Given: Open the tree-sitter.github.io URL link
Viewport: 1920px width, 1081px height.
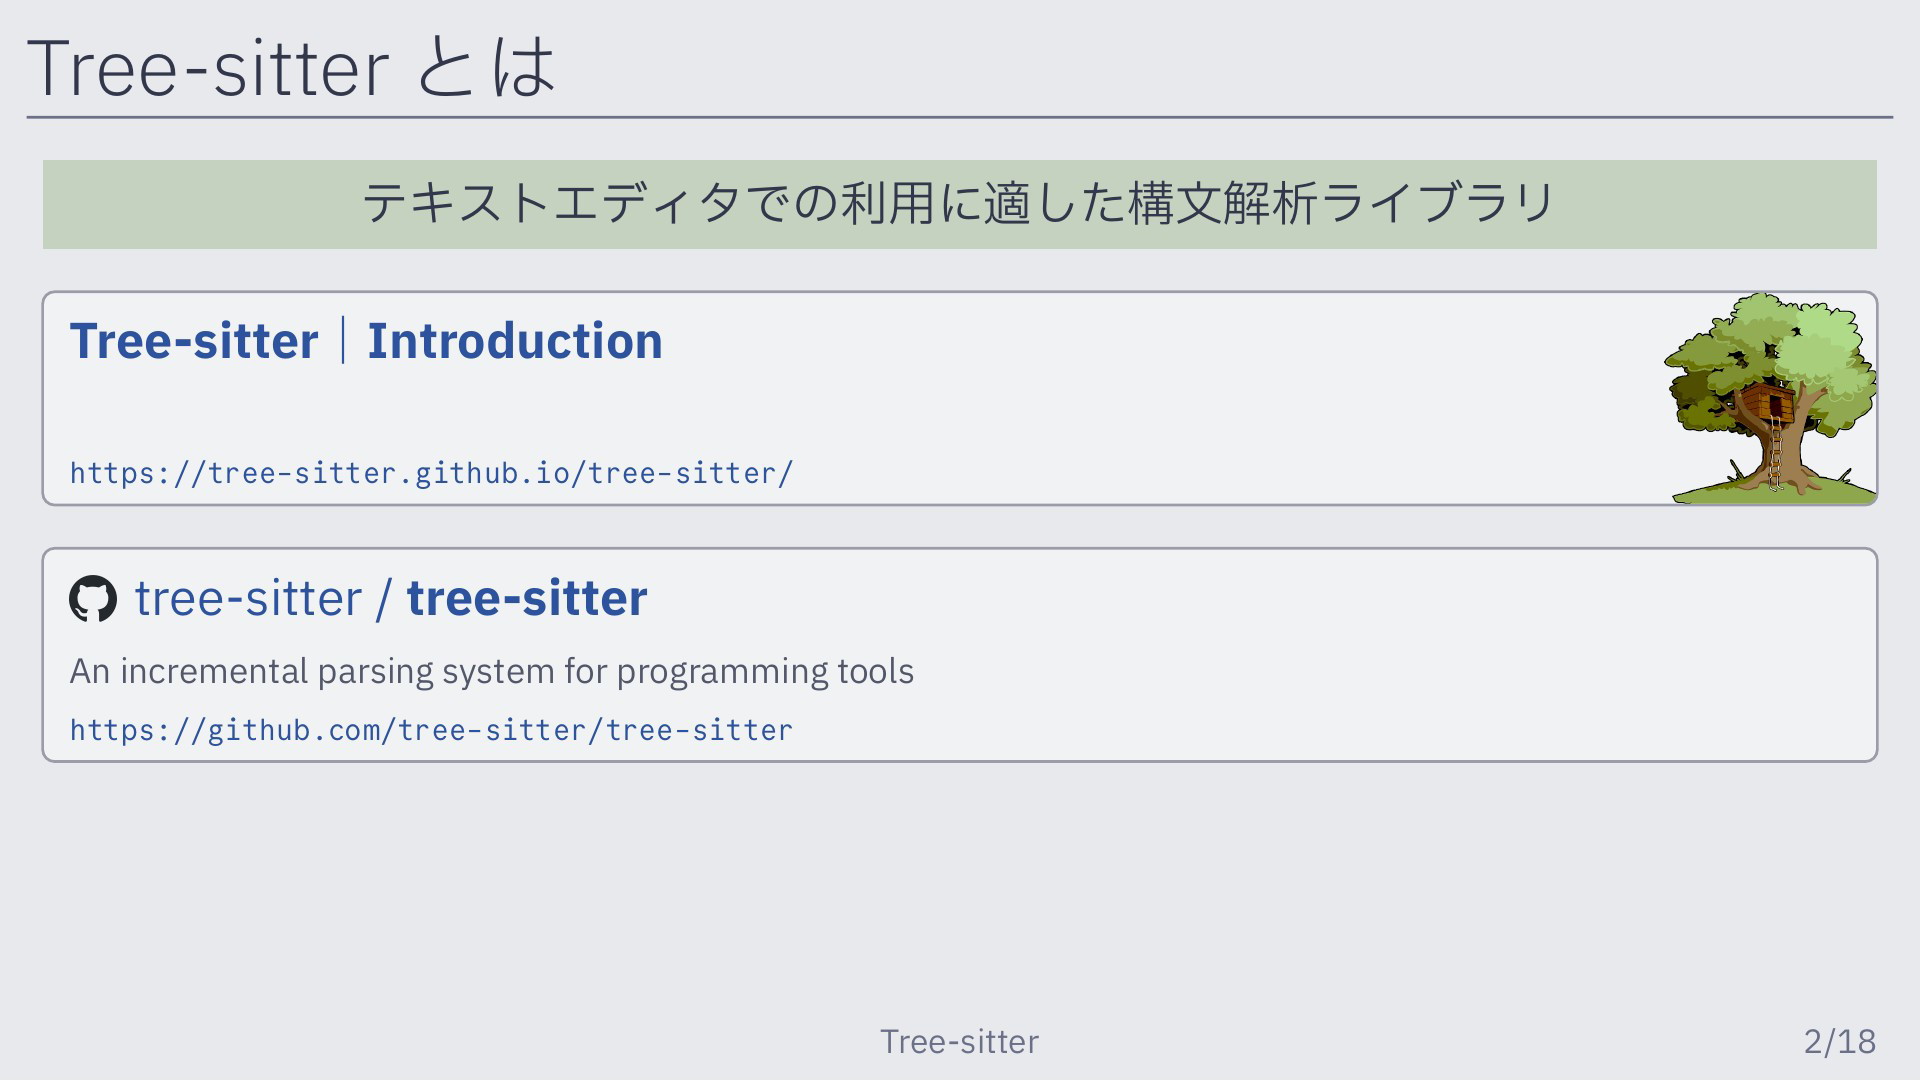Looking at the screenshot, I should [431, 473].
